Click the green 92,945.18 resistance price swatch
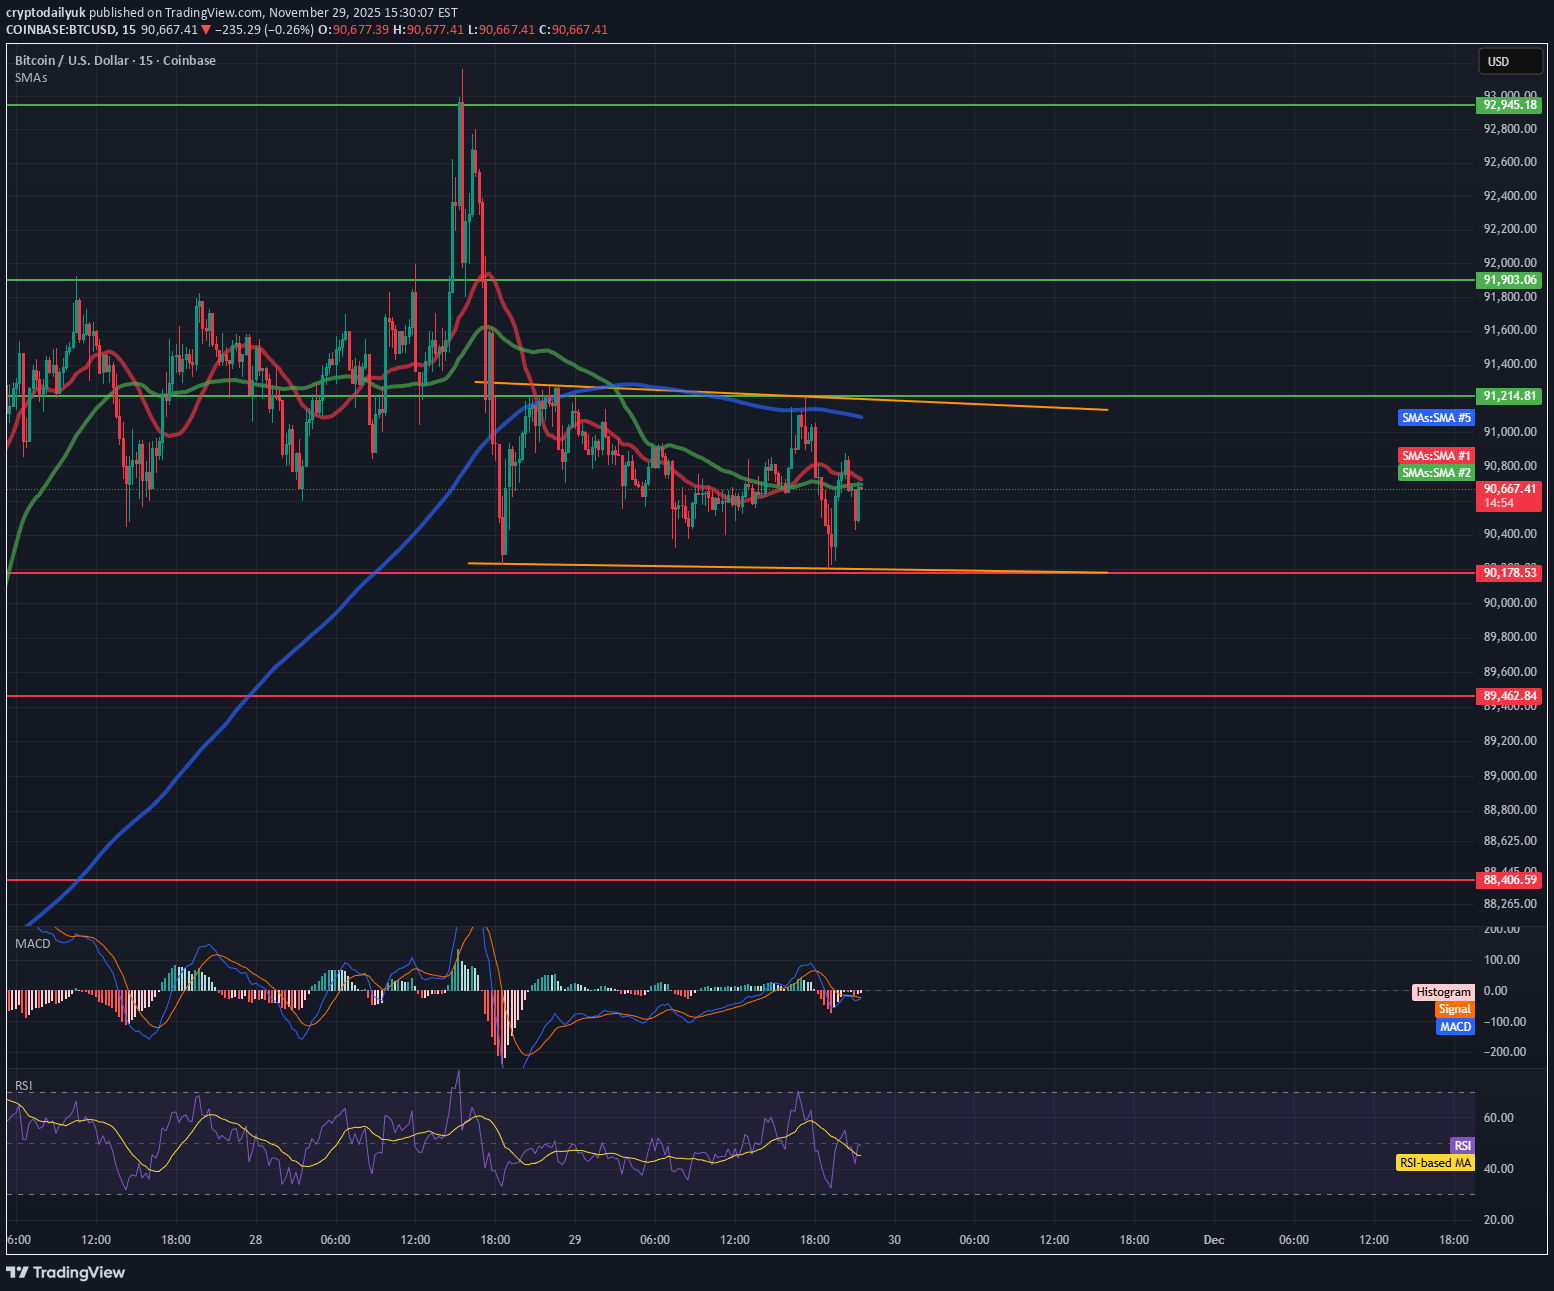1554x1291 pixels. click(x=1508, y=105)
